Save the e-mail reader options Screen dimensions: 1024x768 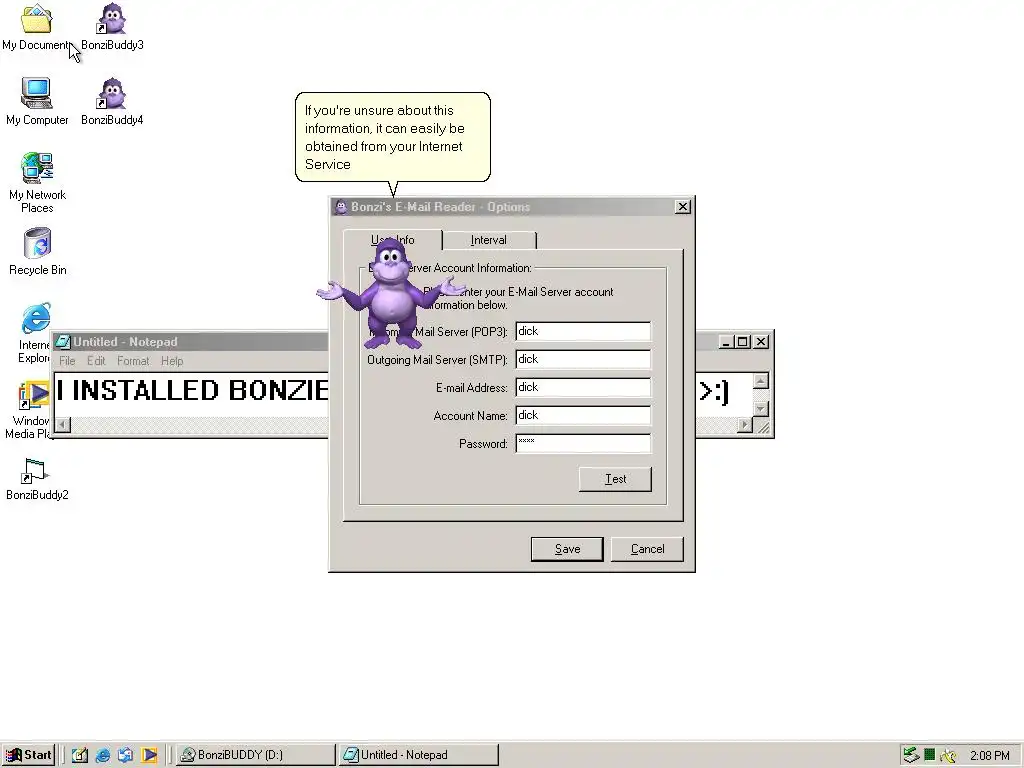pos(567,549)
